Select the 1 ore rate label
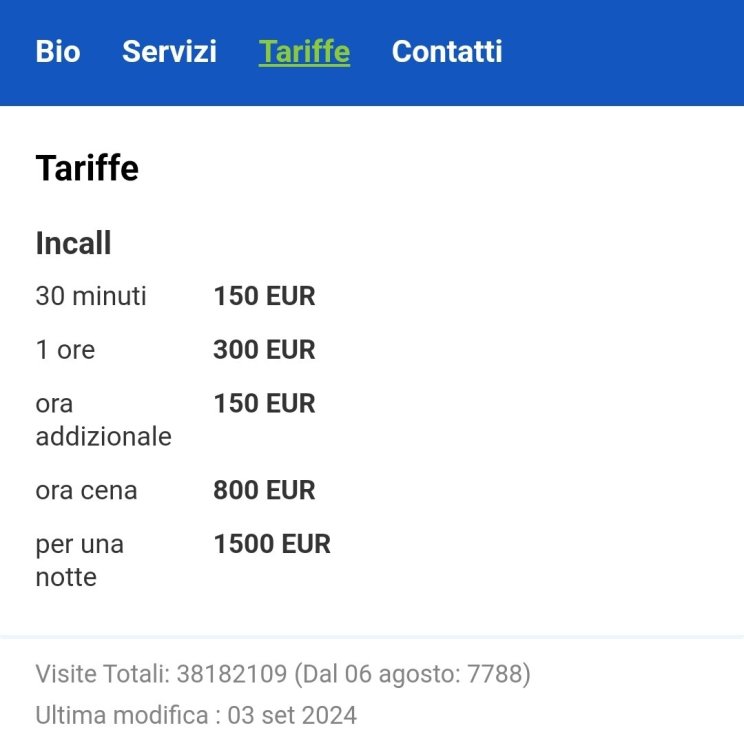 65,350
